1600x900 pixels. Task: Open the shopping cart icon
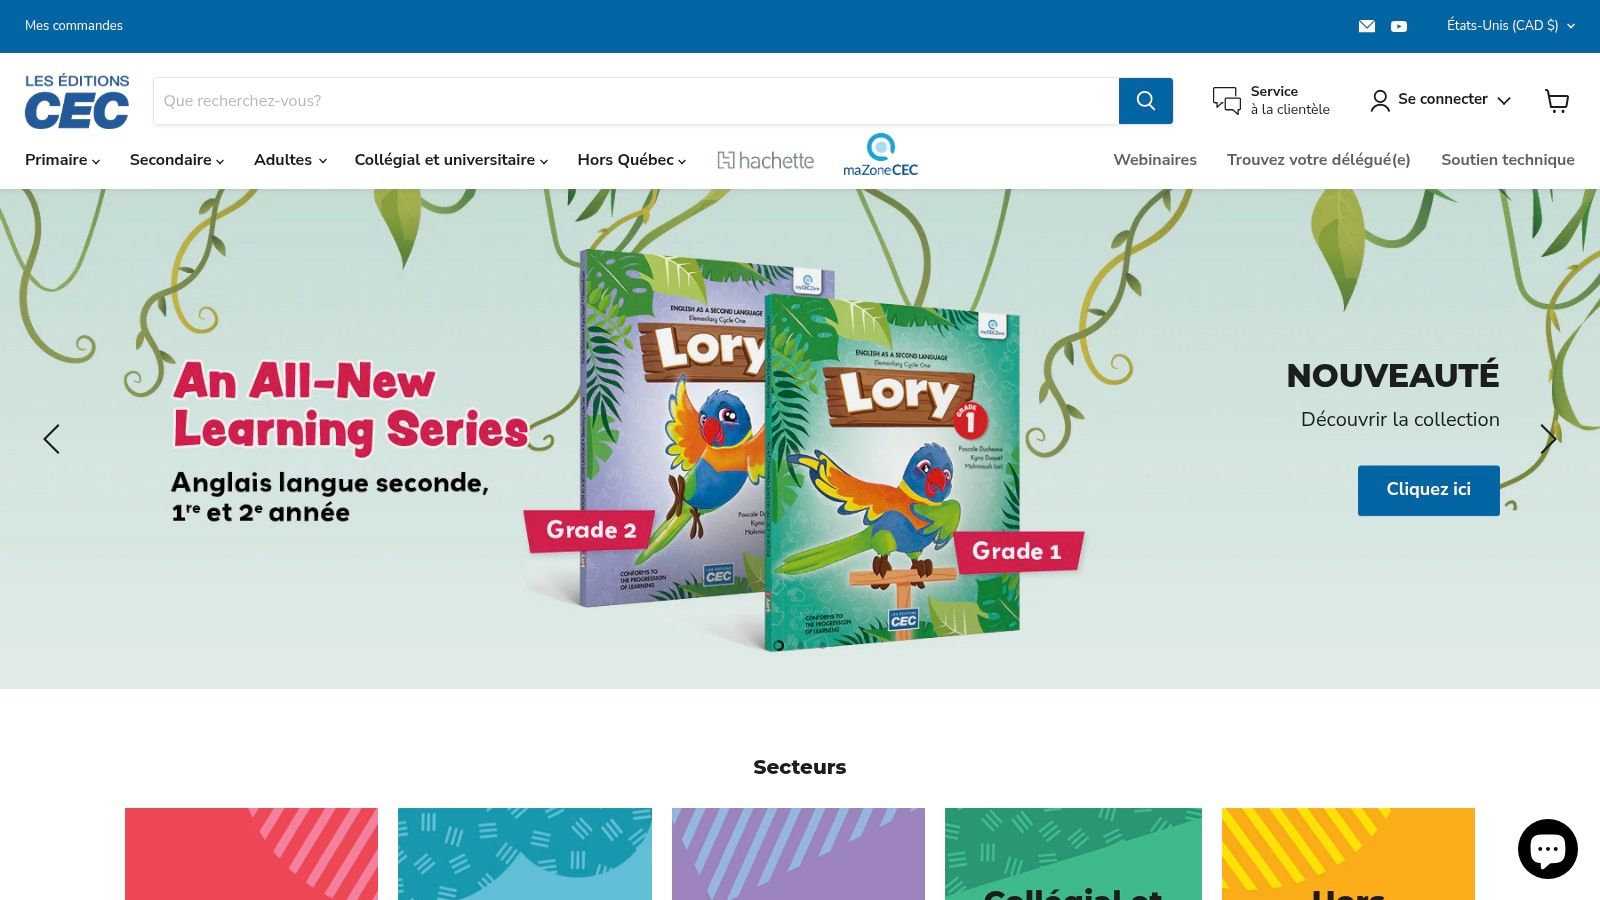(1557, 100)
